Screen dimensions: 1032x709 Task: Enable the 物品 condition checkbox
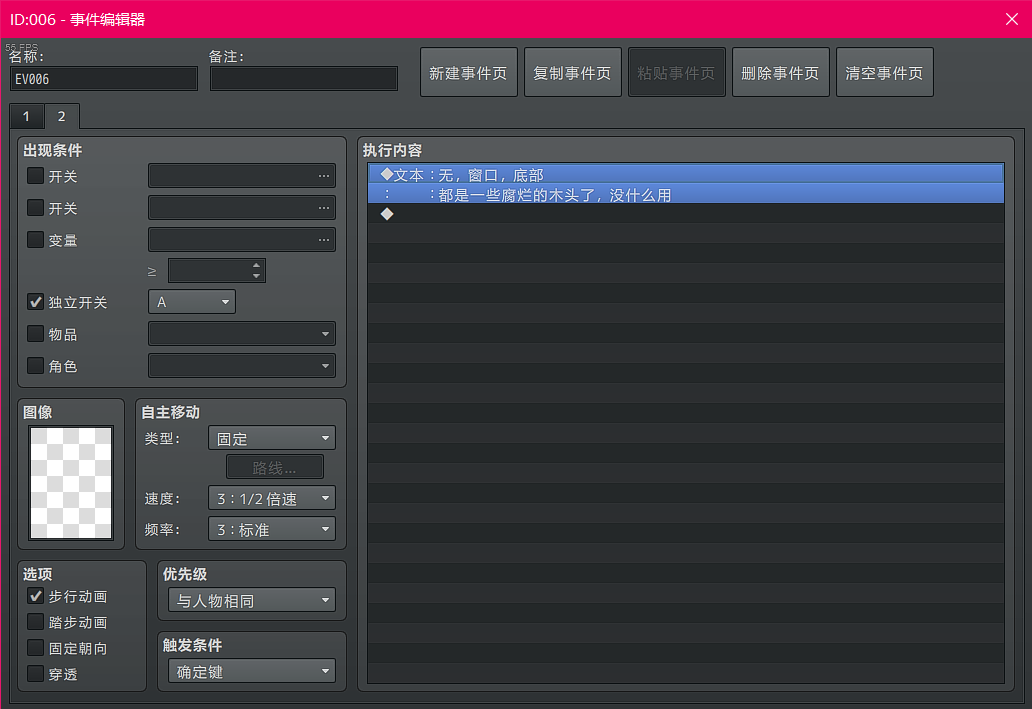click(x=36, y=334)
